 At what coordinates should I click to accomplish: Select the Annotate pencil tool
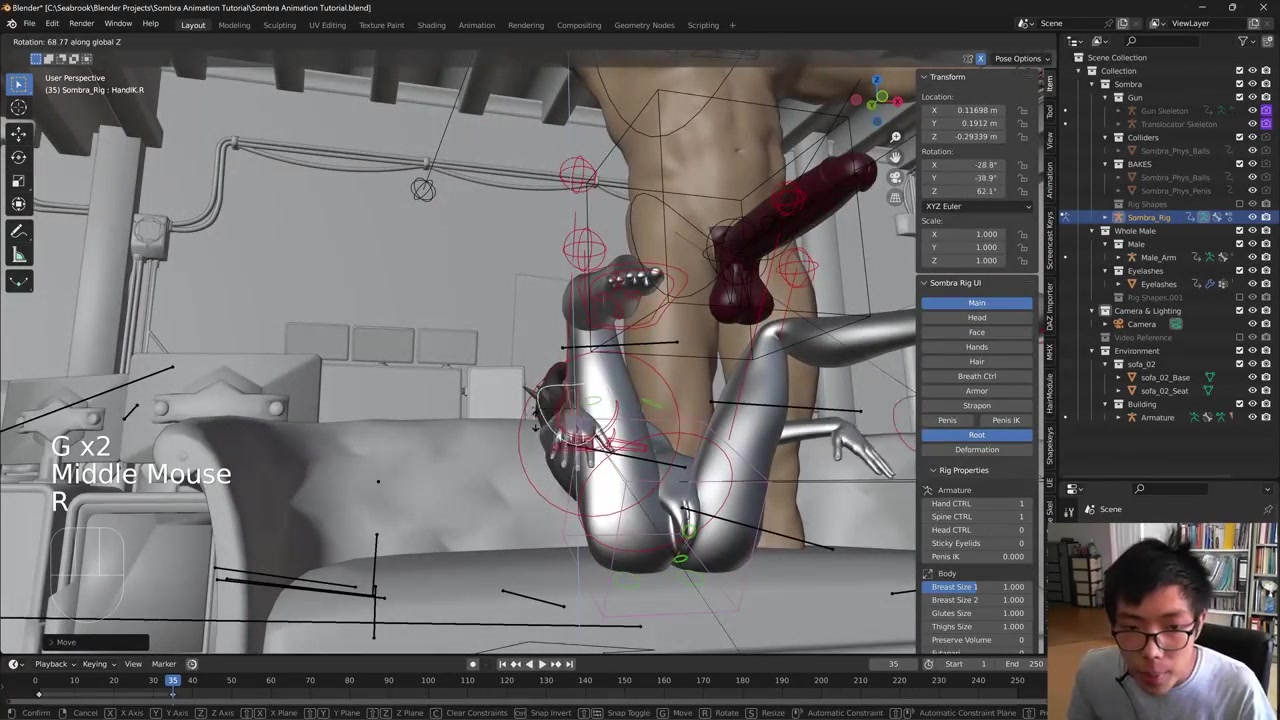click(18, 232)
